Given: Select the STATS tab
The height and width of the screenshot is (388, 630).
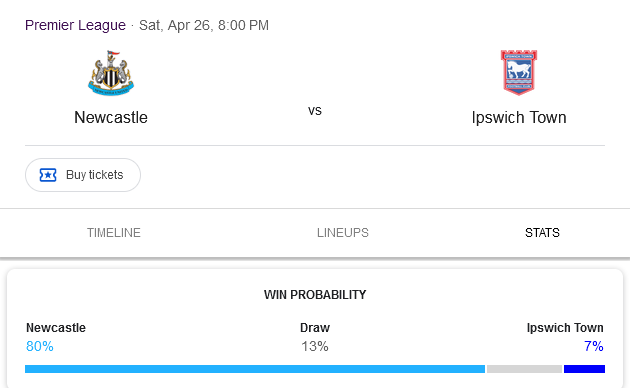Looking at the screenshot, I should coord(542,233).
